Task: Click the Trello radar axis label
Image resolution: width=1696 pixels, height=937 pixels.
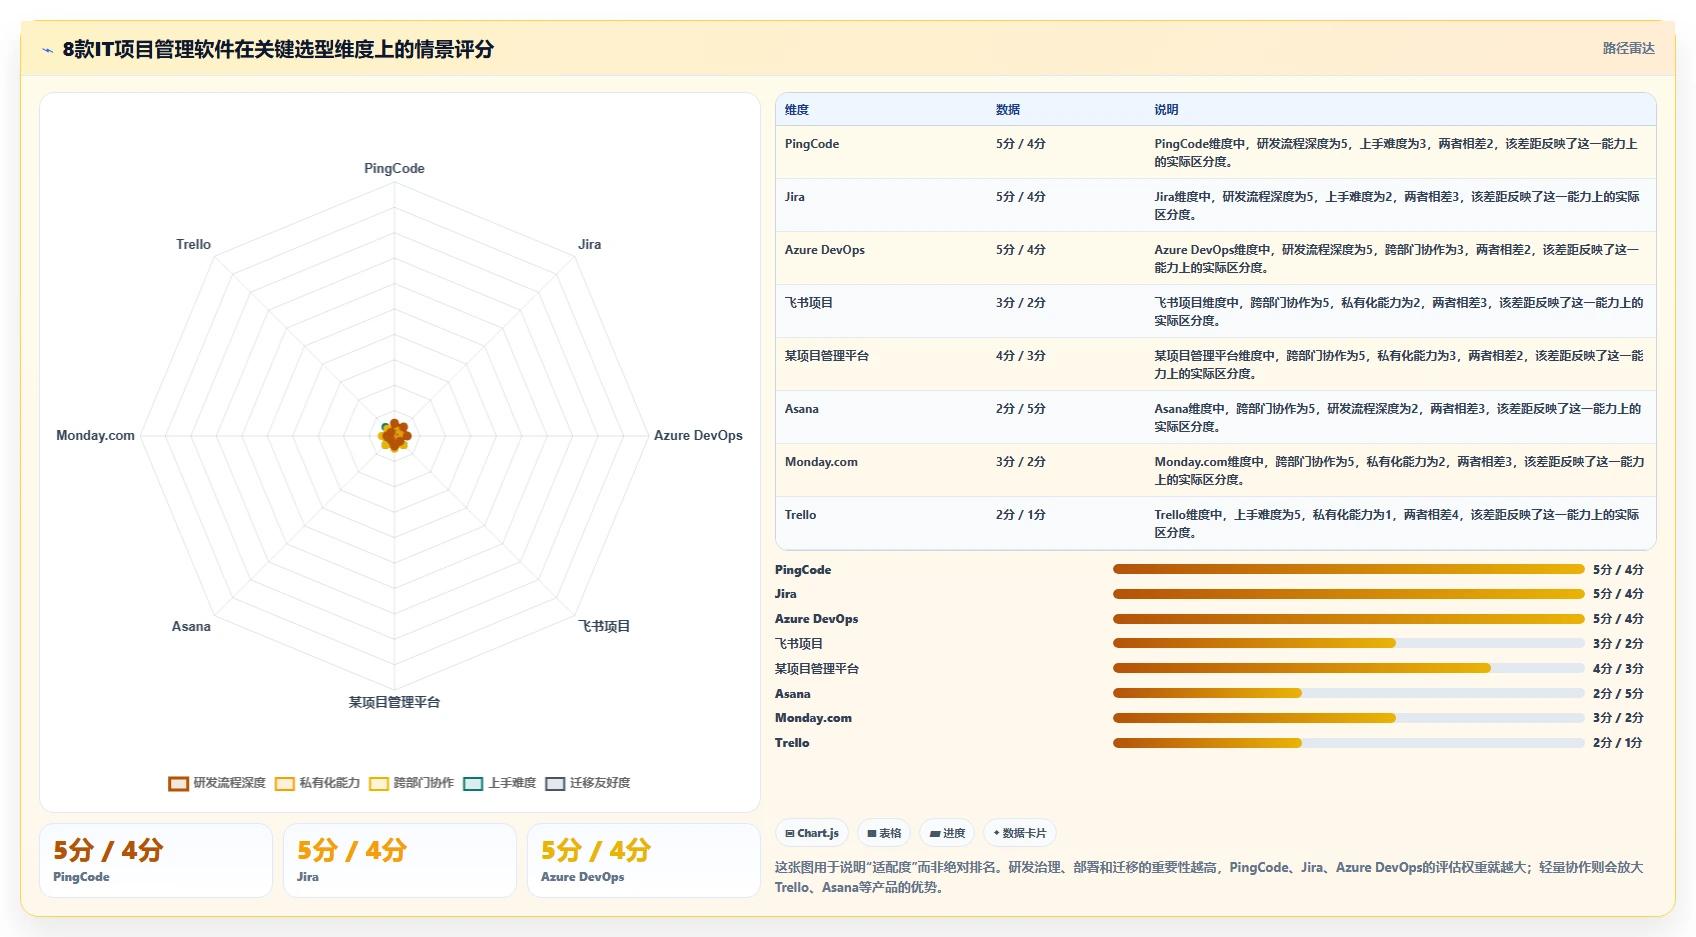Action: click(x=193, y=244)
